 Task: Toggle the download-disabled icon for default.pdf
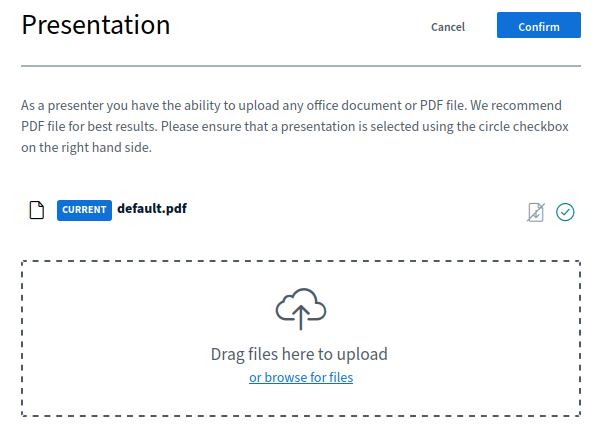click(536, 212)
